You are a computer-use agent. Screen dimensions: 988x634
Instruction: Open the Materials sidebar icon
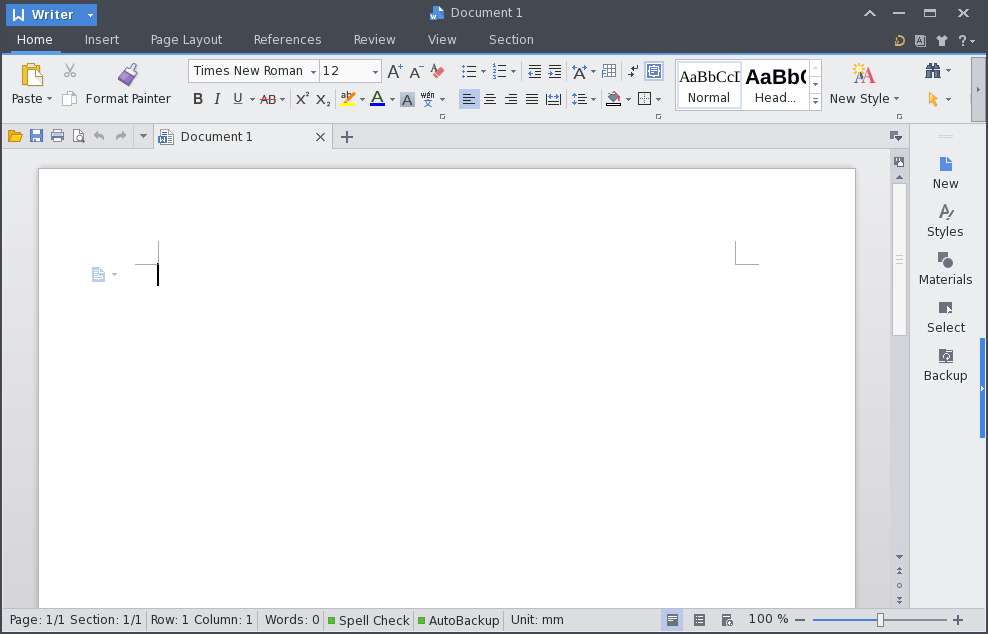coord(945,269)
